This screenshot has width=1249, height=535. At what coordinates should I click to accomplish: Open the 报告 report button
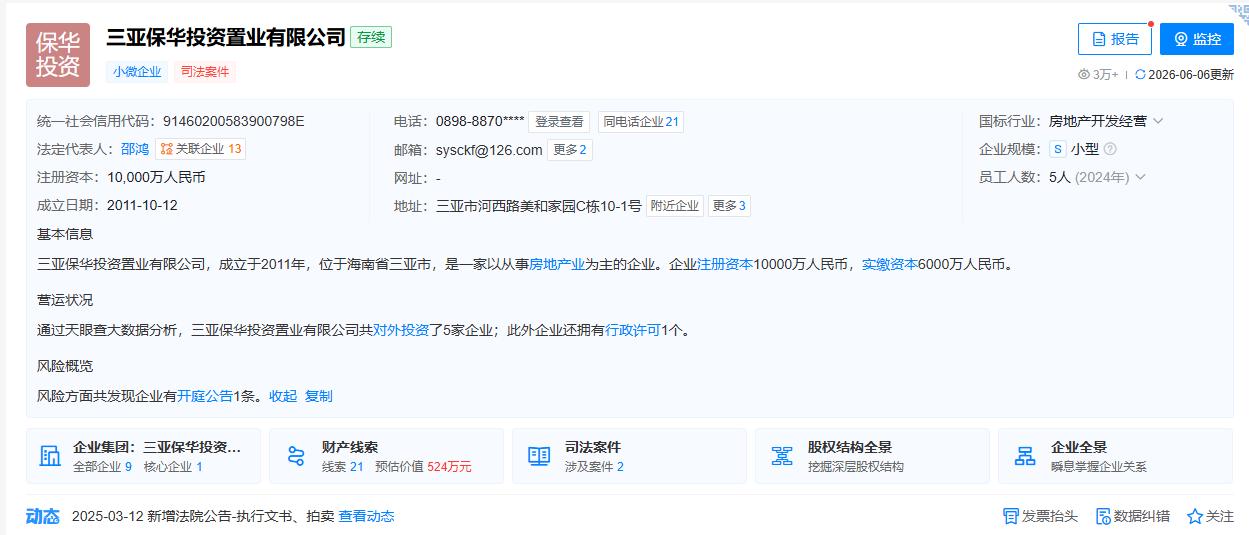pos(1115,39)
